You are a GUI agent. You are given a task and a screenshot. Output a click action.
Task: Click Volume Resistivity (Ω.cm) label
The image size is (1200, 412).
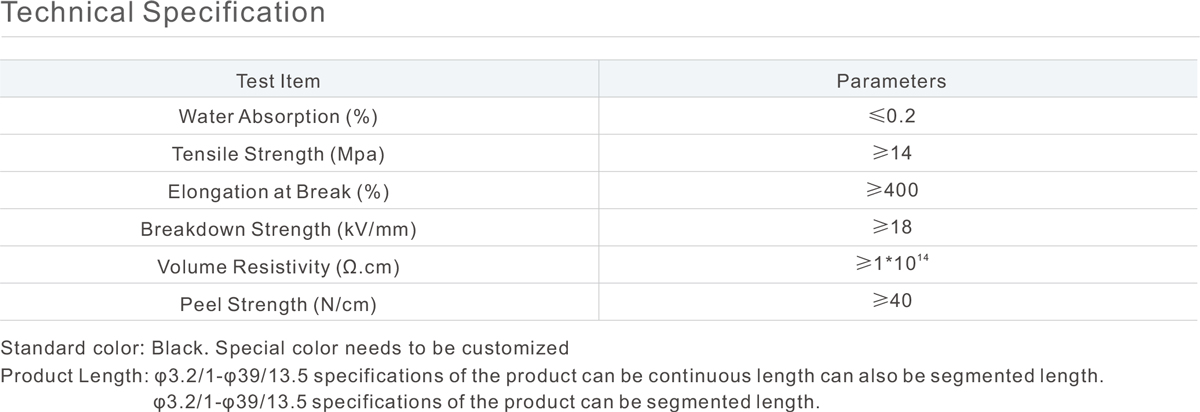tap(278, 267)
